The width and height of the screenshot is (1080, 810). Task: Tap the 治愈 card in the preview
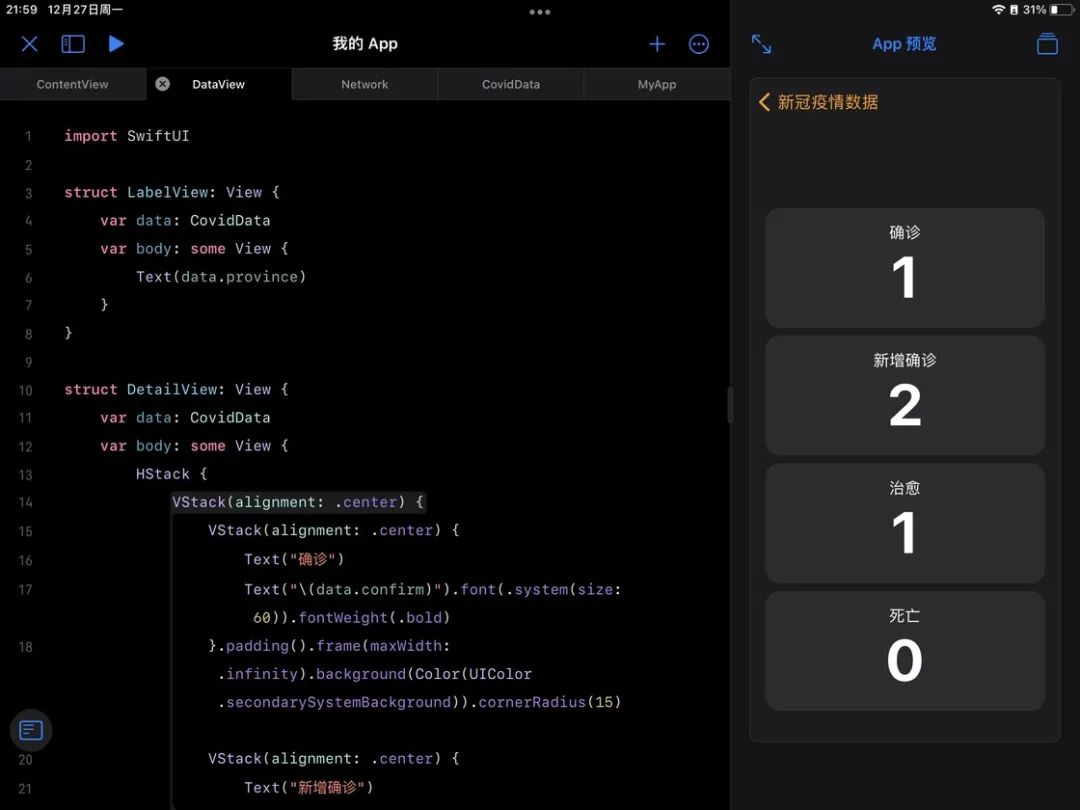[904, 523]
